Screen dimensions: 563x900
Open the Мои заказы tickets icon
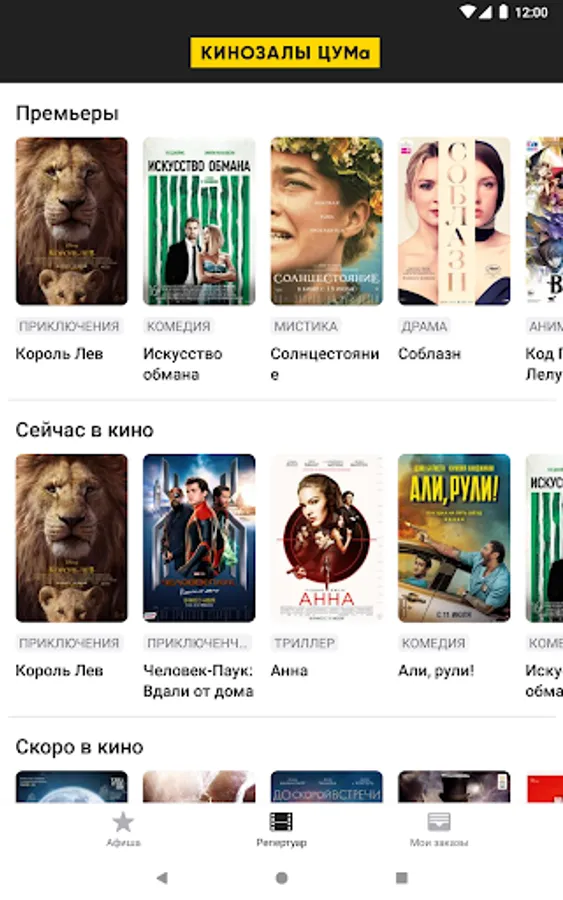coord(439,822)
